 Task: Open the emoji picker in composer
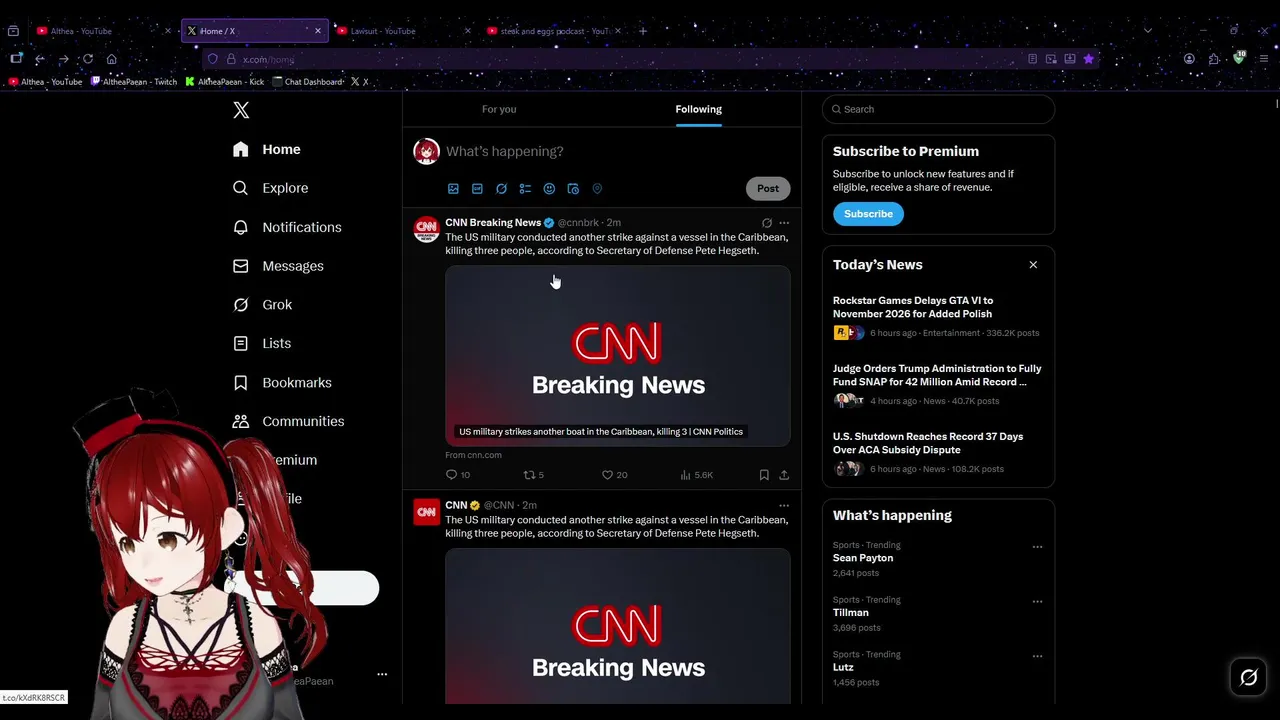549,188
